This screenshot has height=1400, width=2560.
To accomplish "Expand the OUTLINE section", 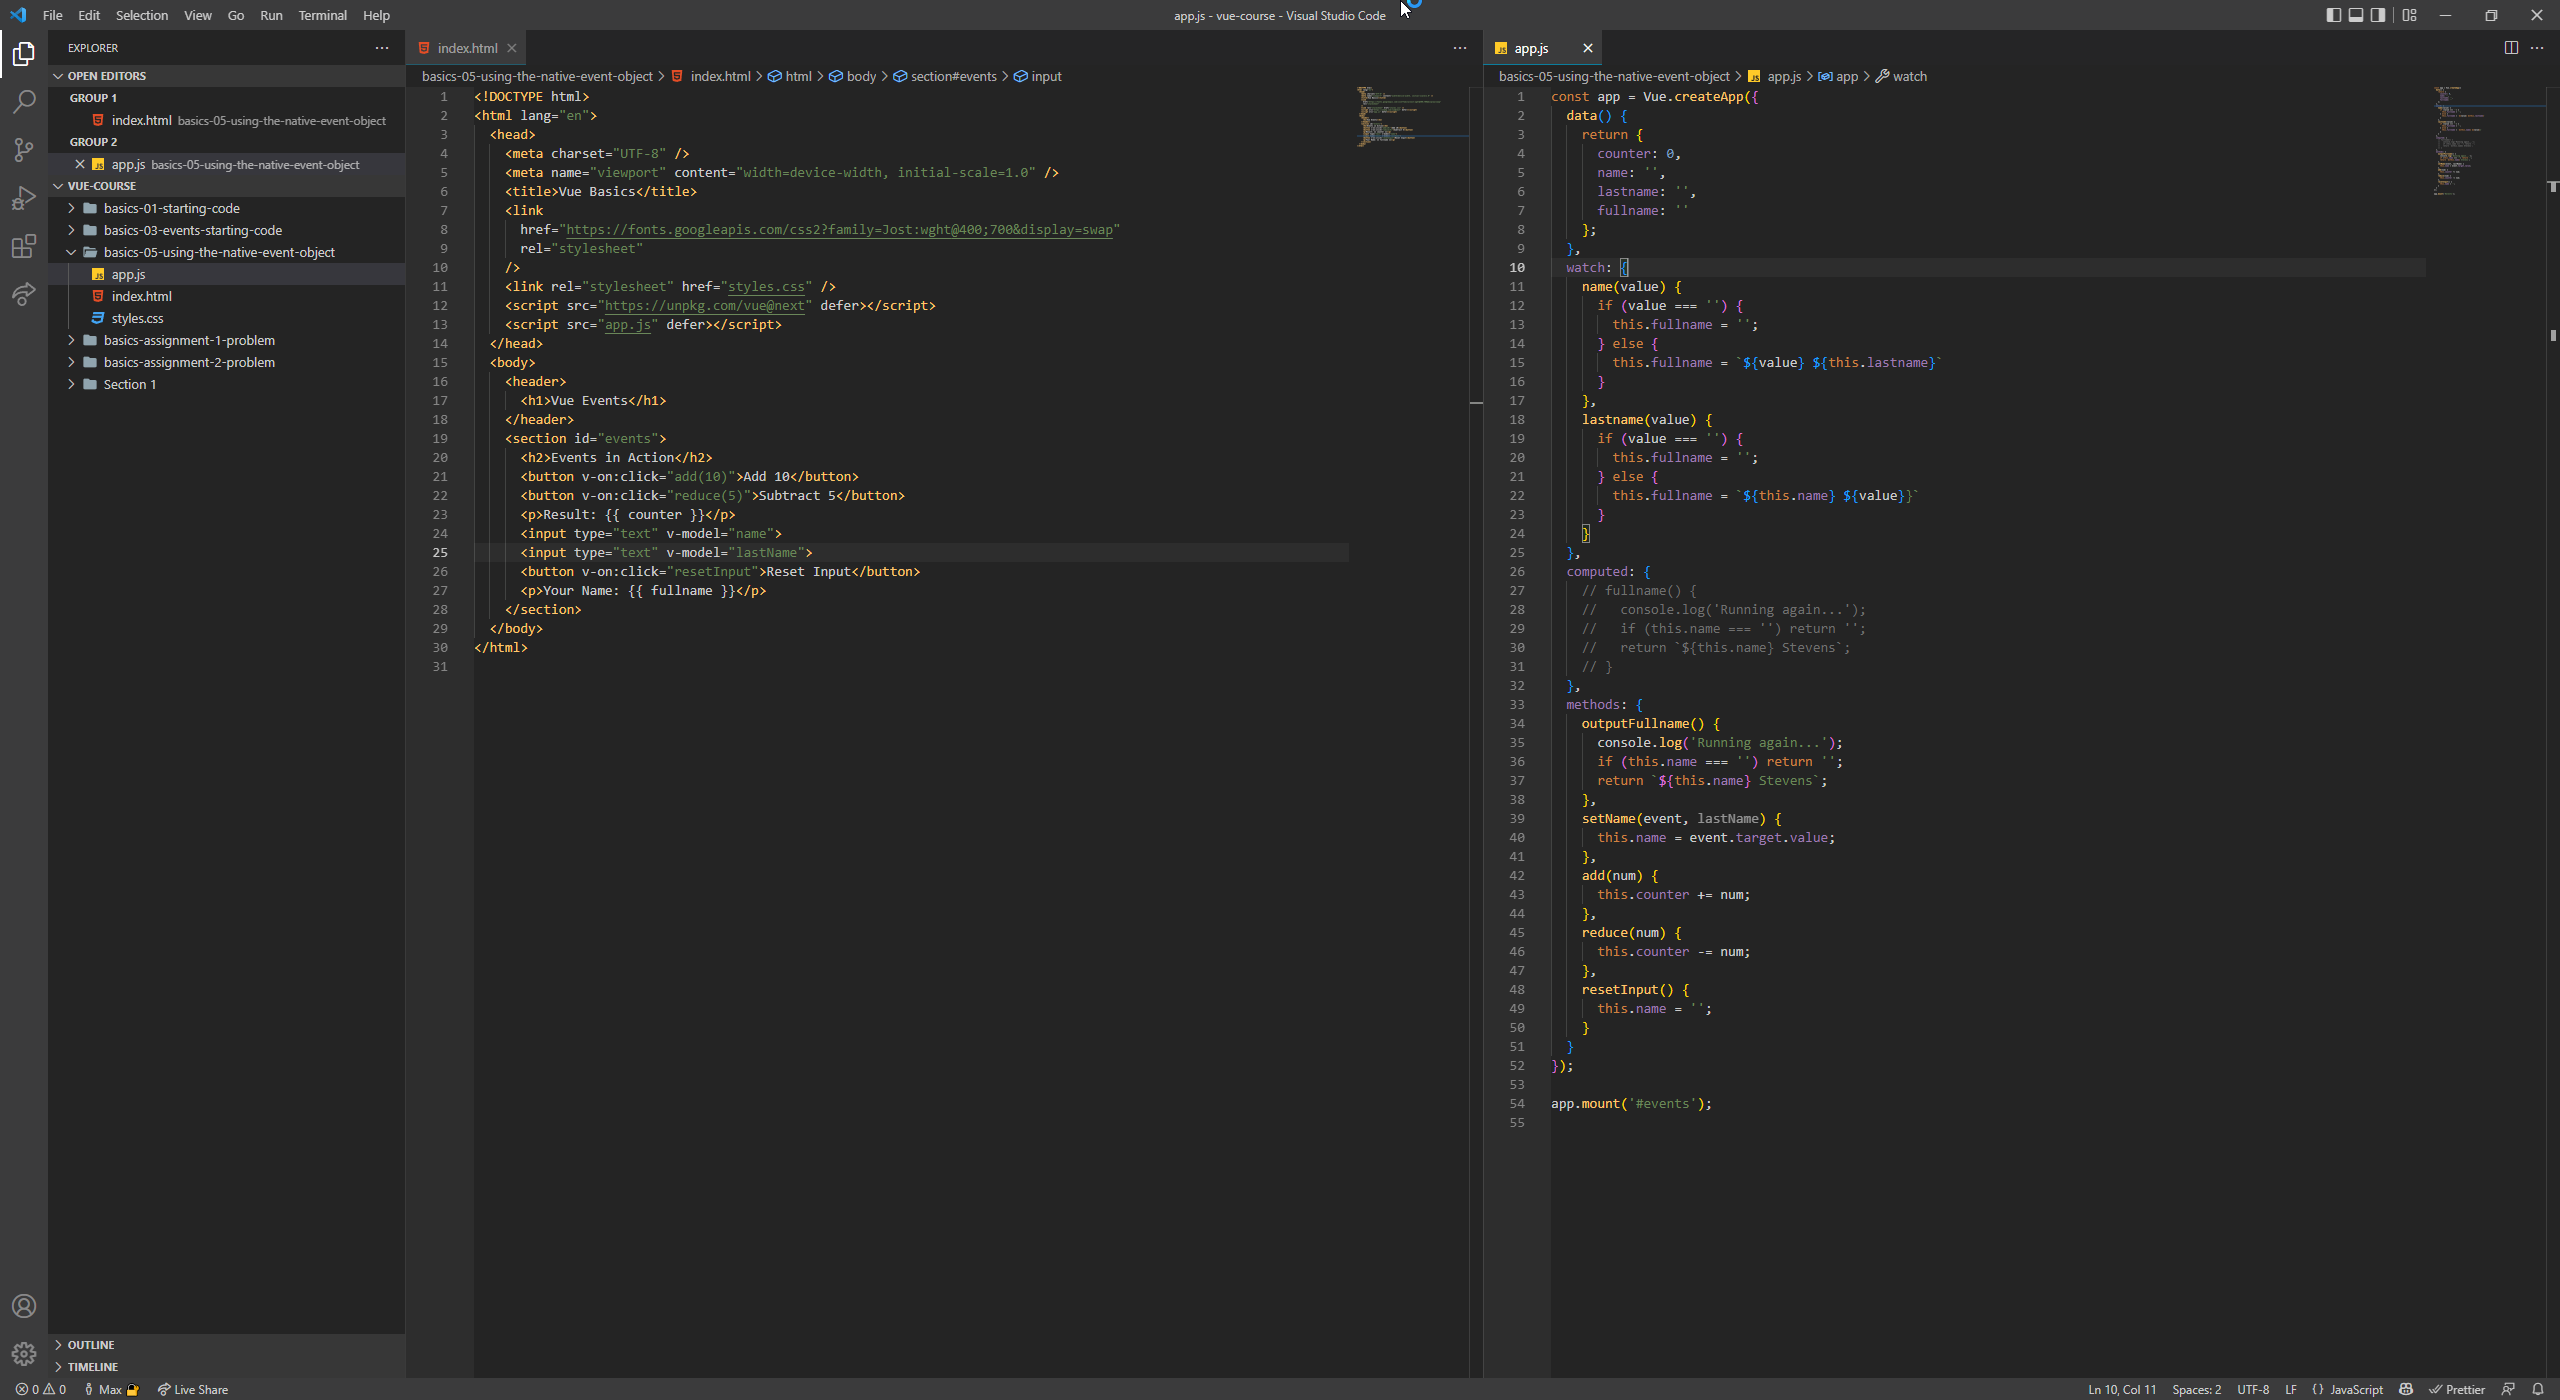I will pyautogui.click(x=90, y=1345).
